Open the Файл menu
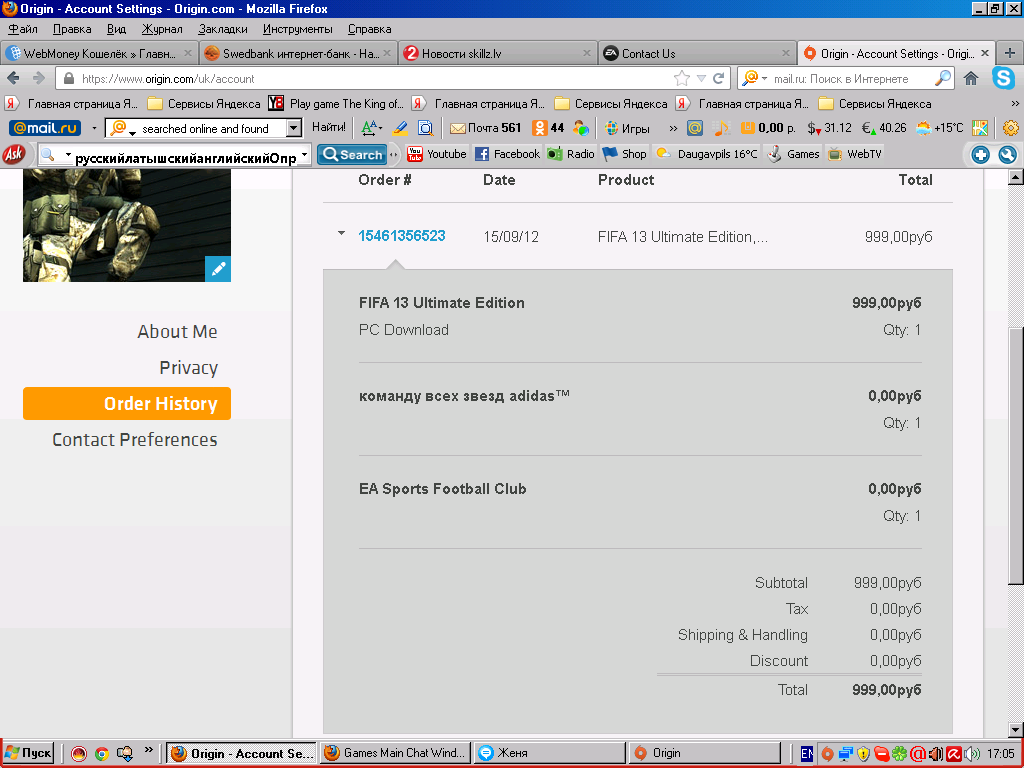This screenshot has height=768, width=1024. [x=23, y=29]
